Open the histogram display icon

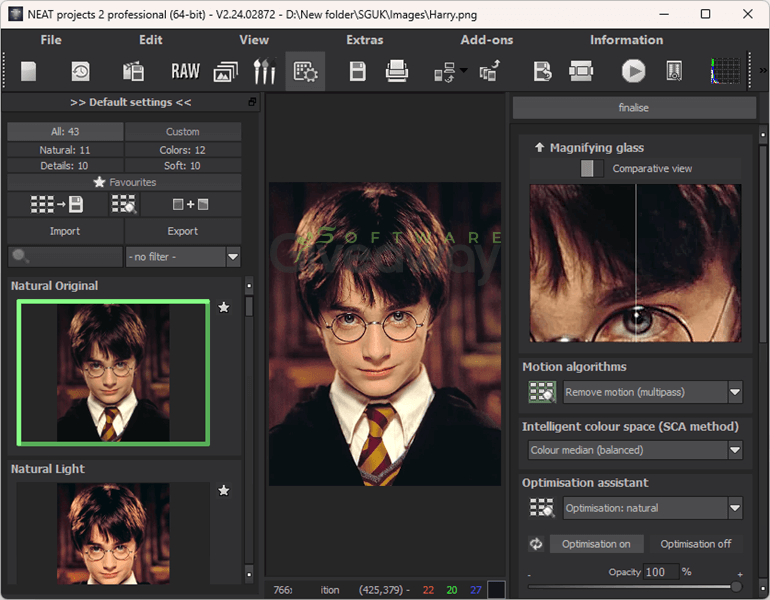[x=725, y=71]
